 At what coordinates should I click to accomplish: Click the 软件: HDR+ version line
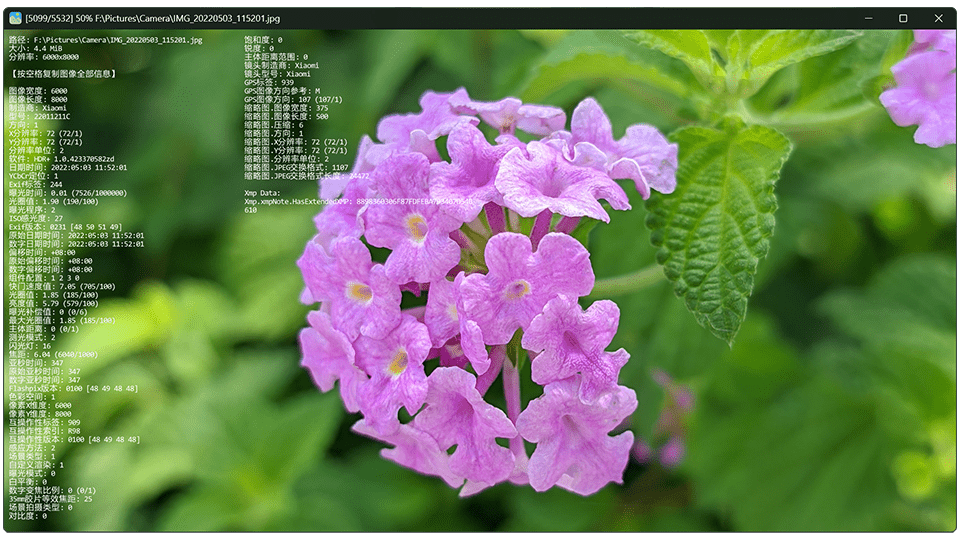[61, 159]
